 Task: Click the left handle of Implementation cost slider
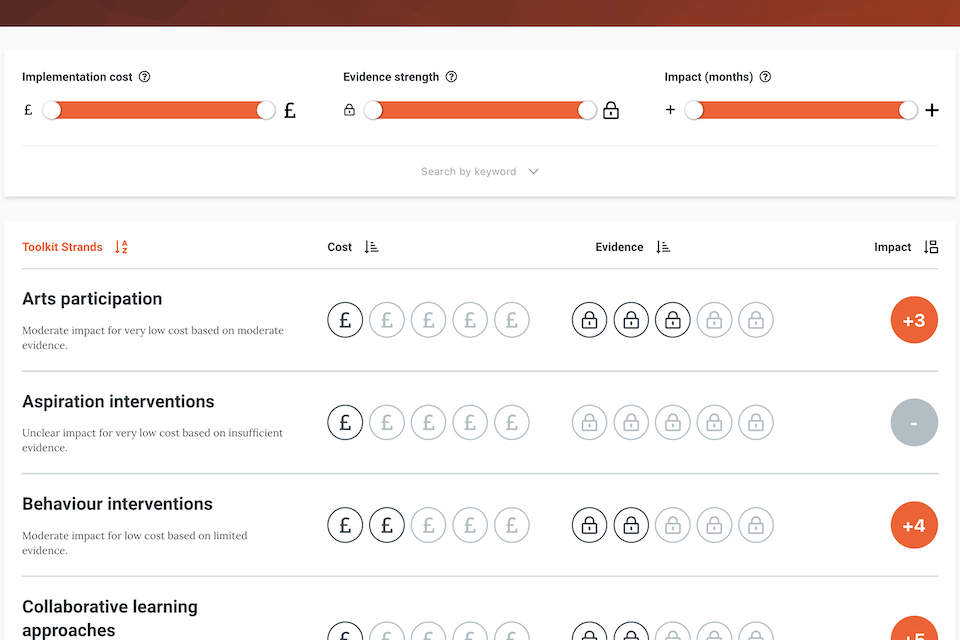[x=52, y=110]
